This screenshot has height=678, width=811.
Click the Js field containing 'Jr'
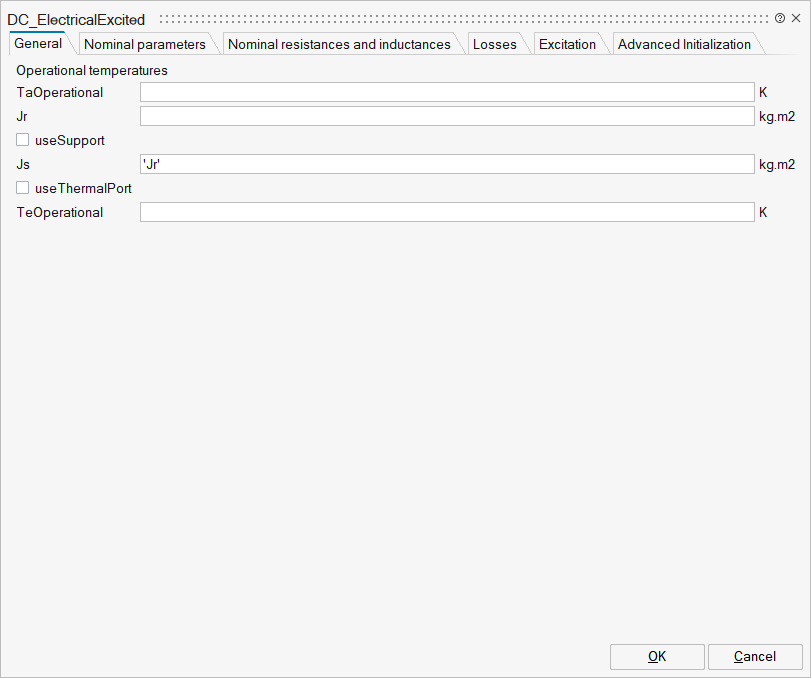pyautogui.click(x=446, y=164)
